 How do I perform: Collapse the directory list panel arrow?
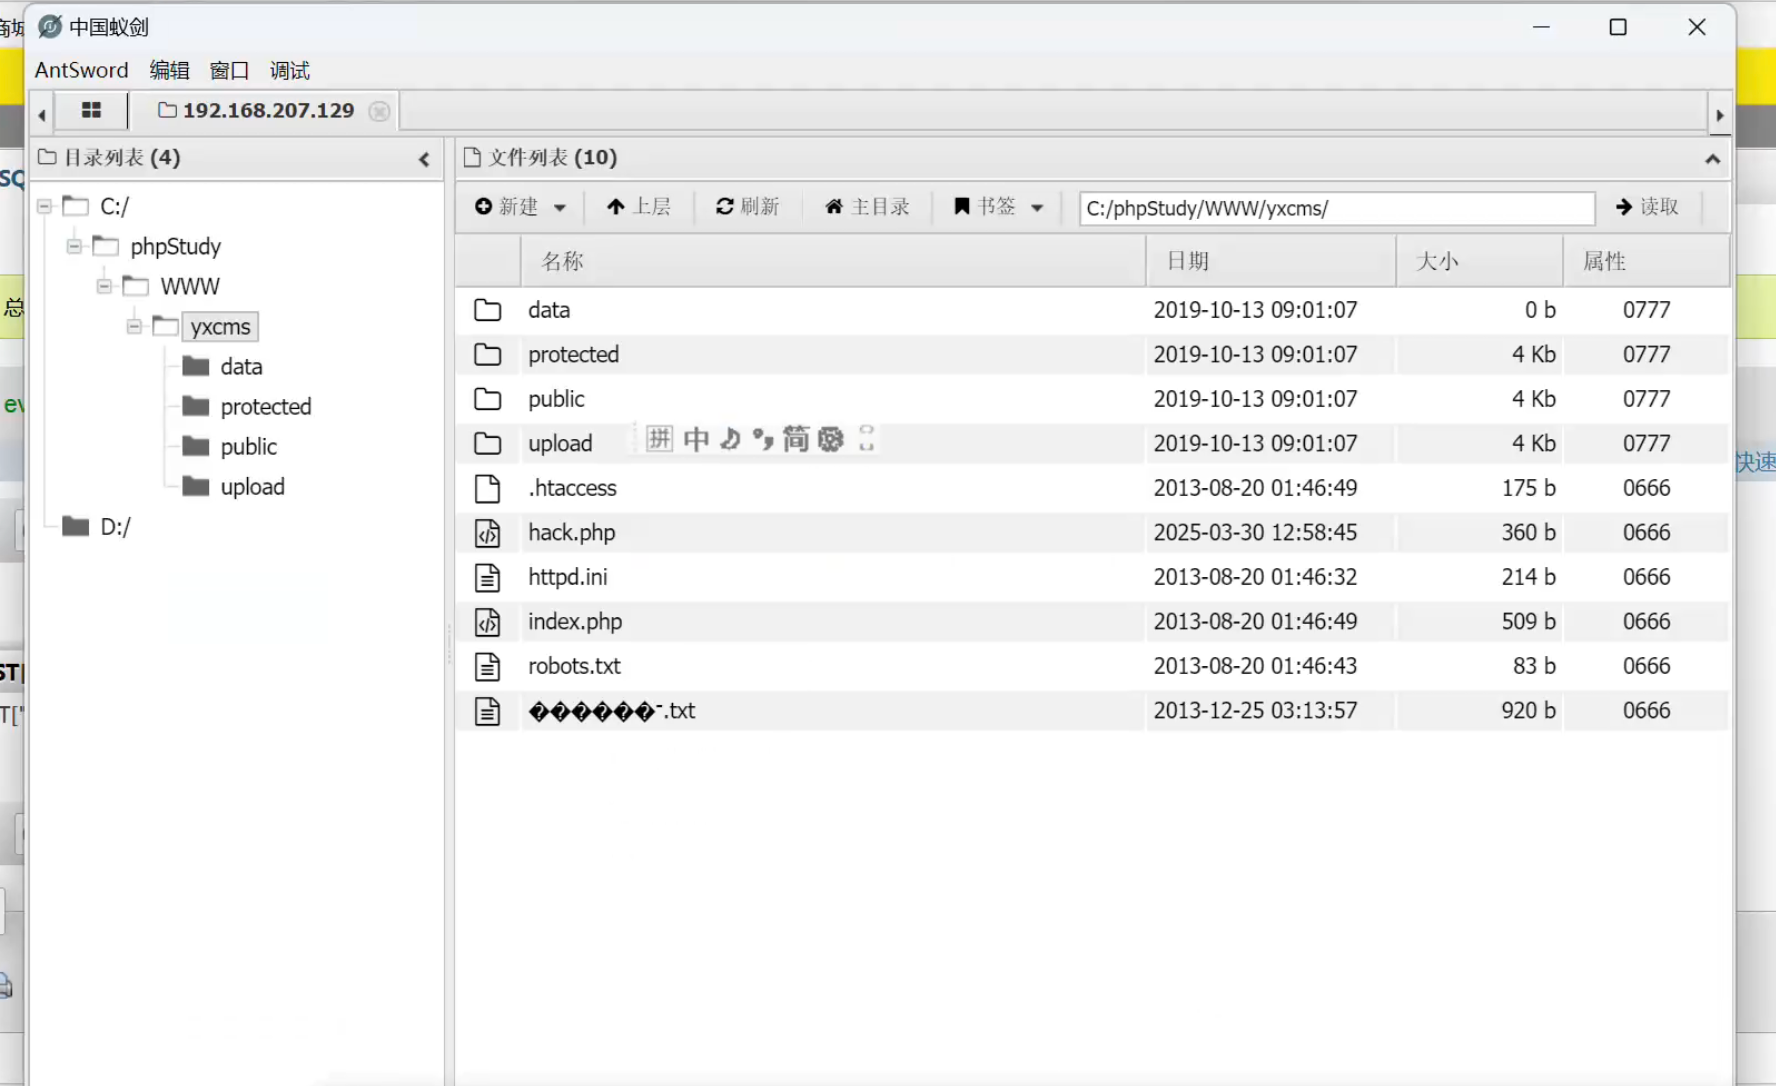click(x=424, y=159)
